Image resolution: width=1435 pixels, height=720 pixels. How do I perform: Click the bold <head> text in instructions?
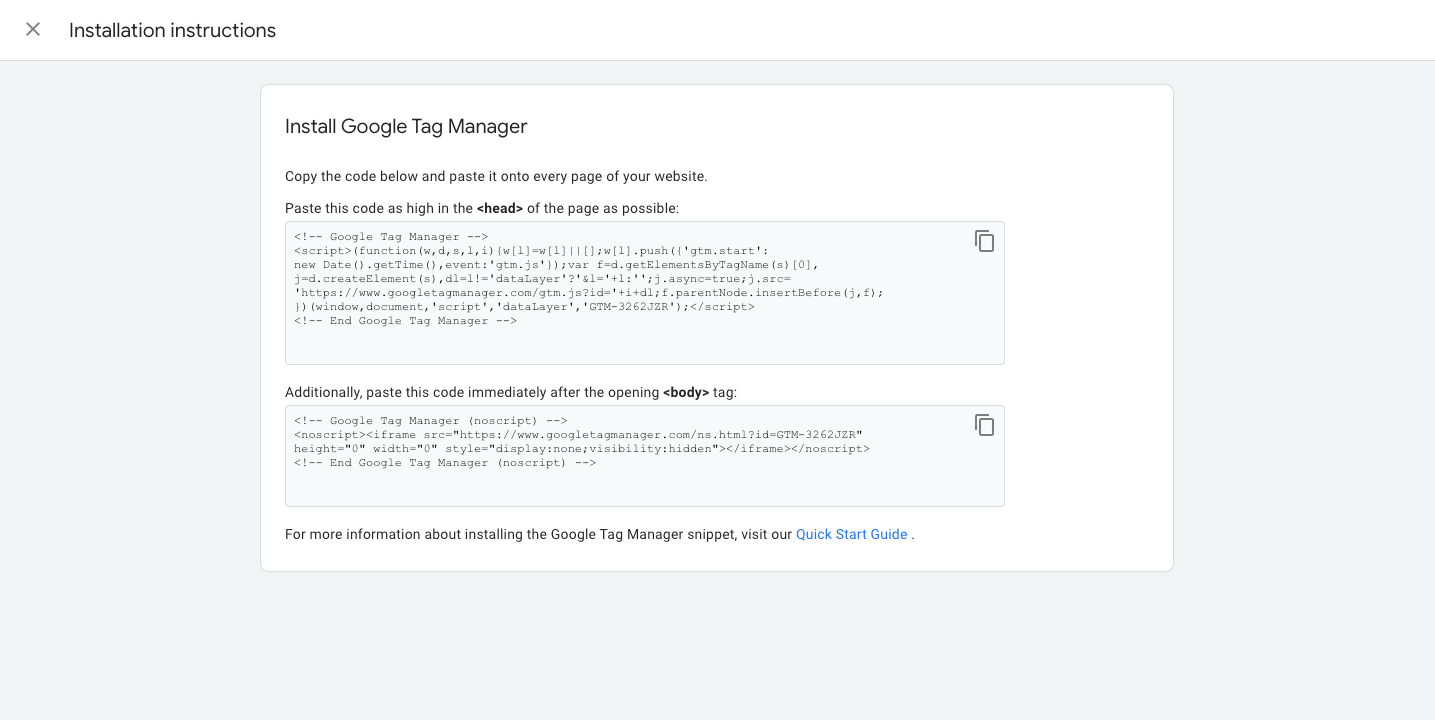tap(499, 208)
